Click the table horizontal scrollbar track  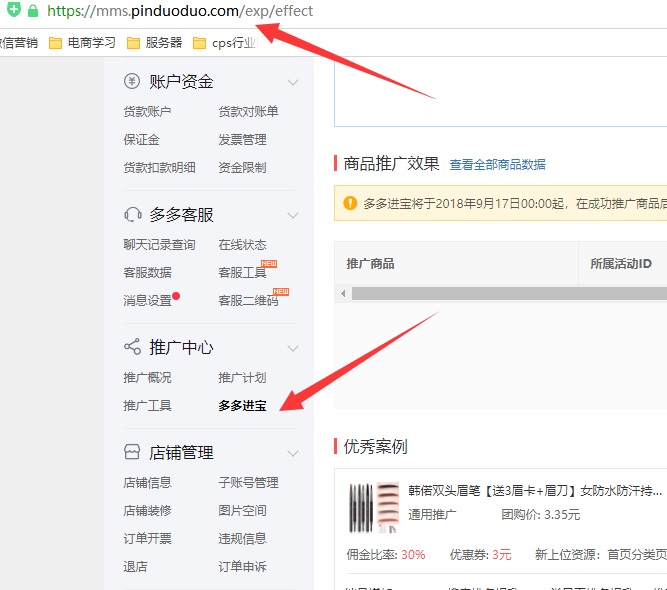[x=509, y=293]
